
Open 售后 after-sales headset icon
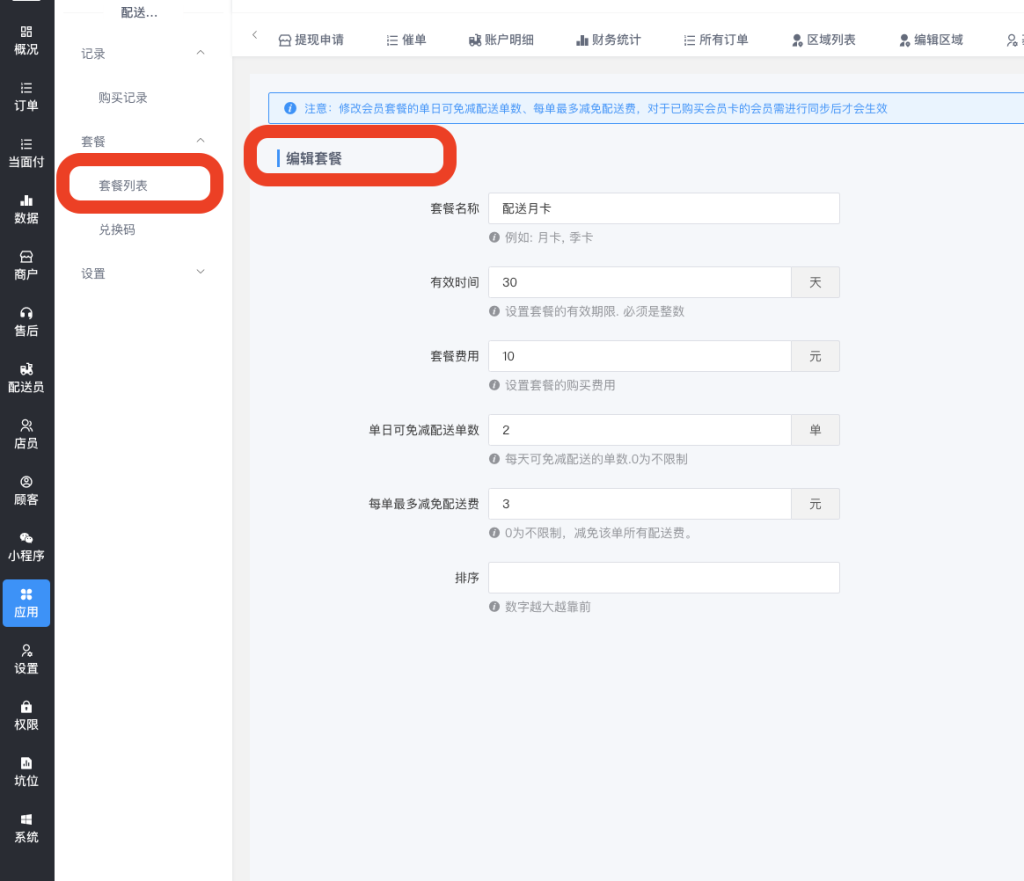click(26, 313)
